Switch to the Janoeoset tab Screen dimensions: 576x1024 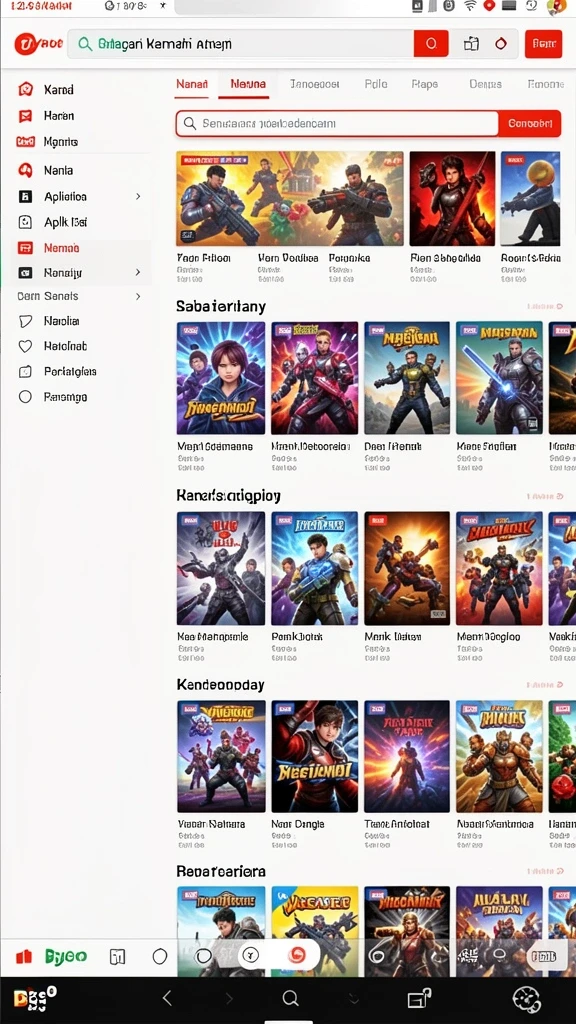(315, 84)
